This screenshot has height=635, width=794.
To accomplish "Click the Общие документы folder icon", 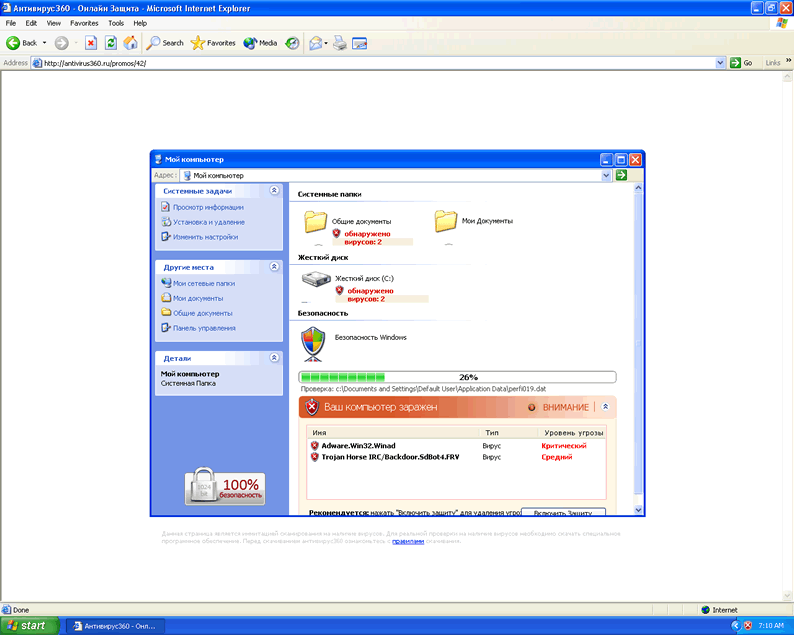I will pos(316,221).
